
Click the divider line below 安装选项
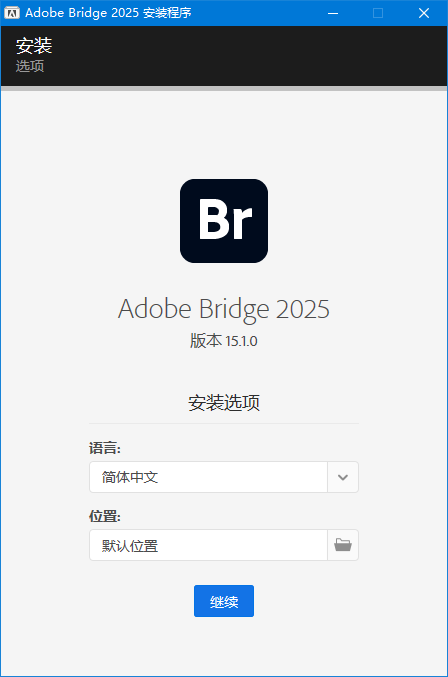[224, 424]
